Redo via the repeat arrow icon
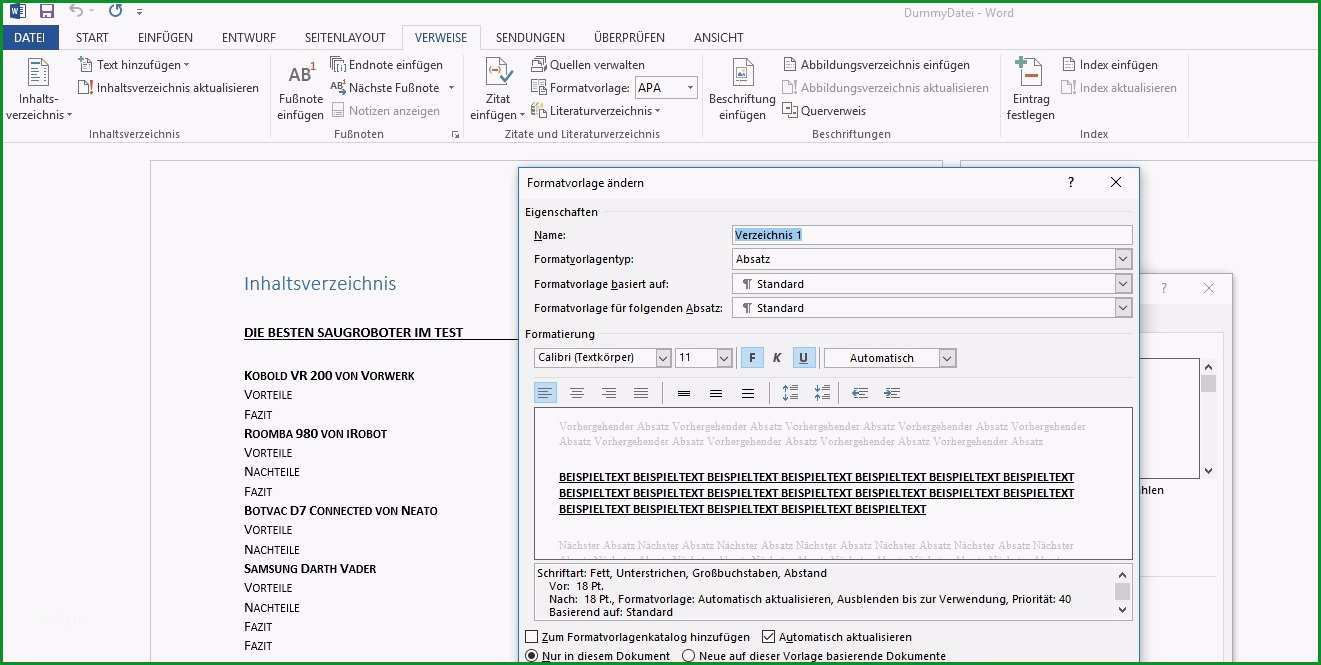Image resolution: width=1321 pixels, height=665 pixels. click(x=115, y=12)
